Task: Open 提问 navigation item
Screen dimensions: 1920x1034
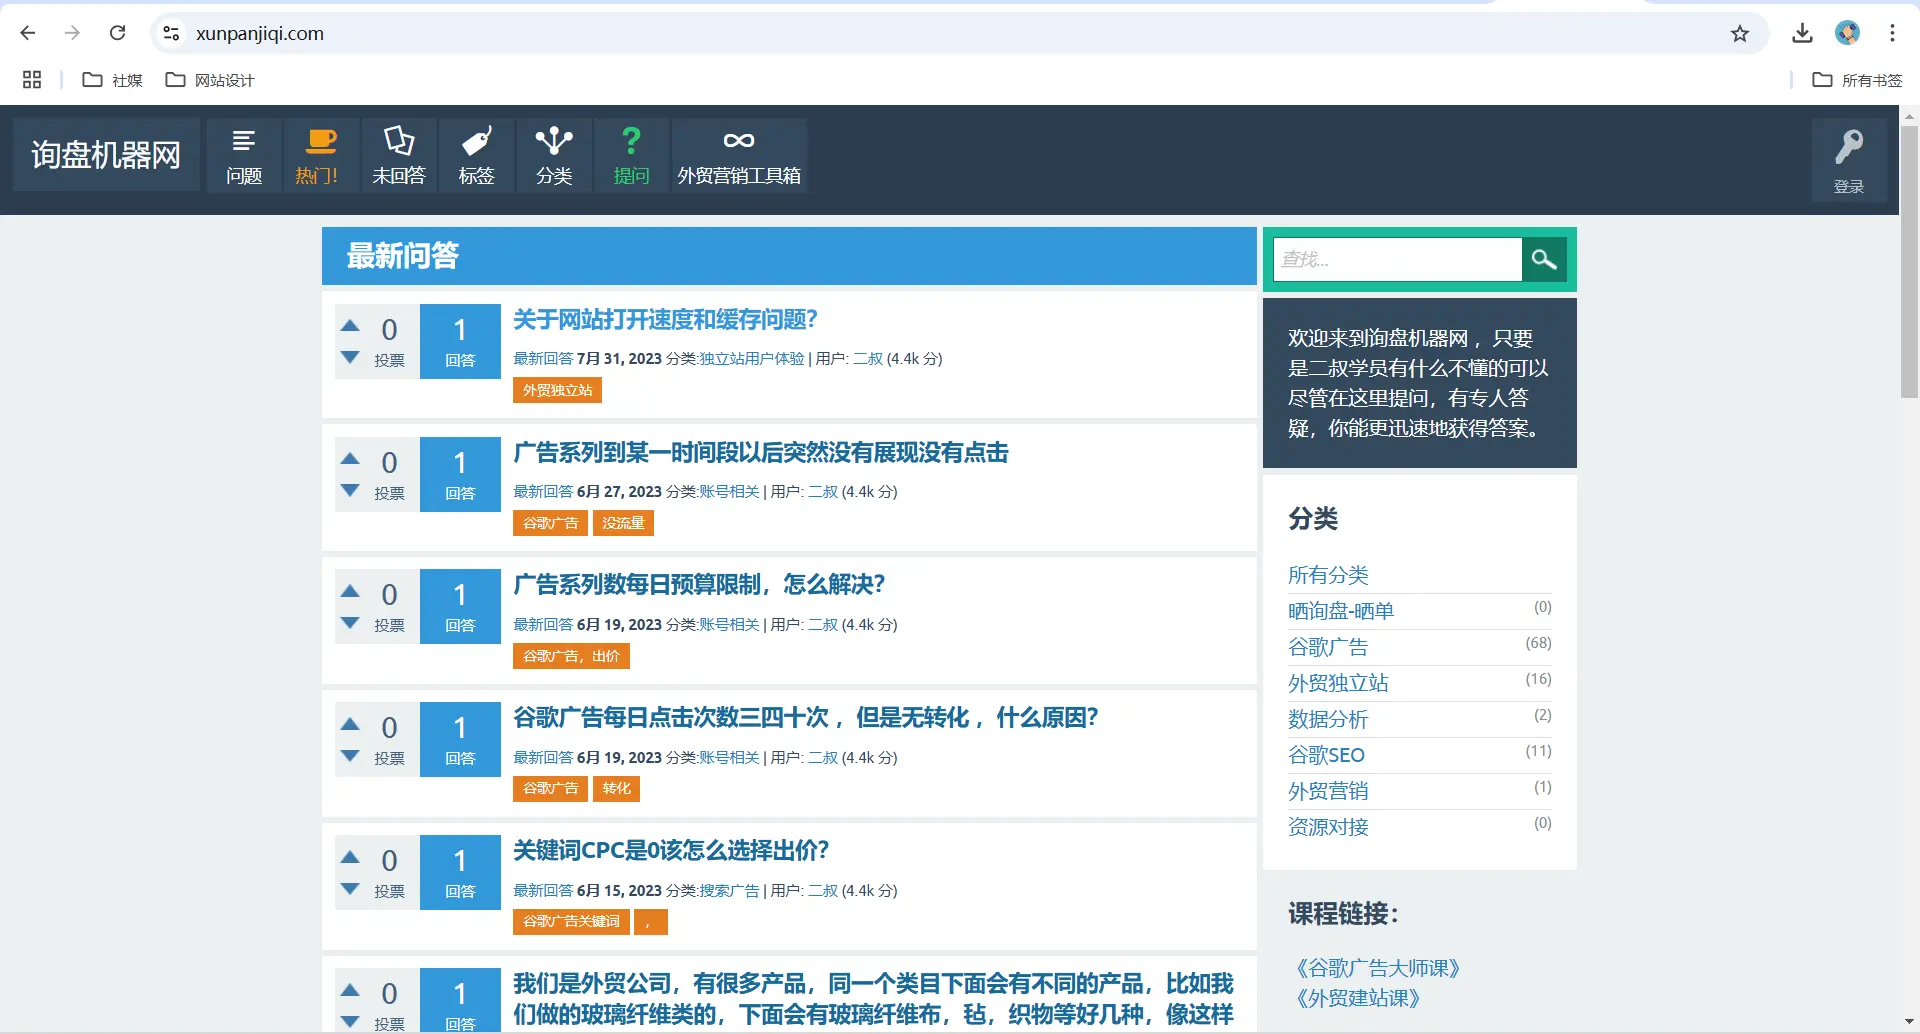Action: [631, 156]
